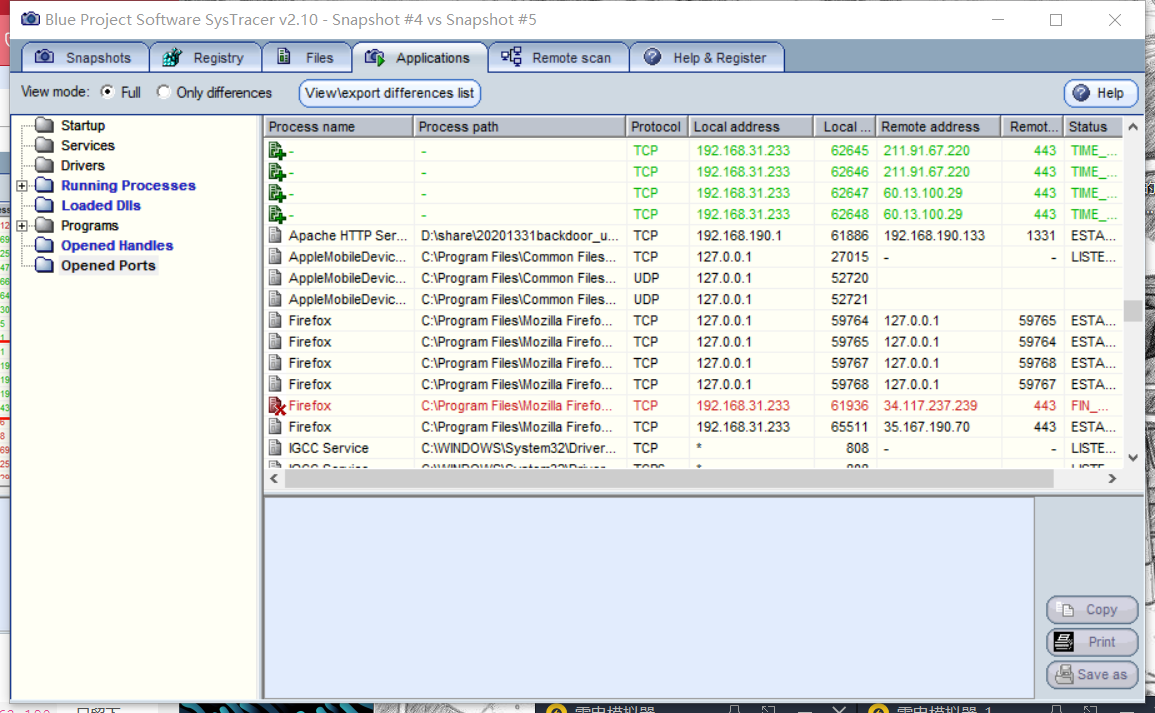Select the Opened Ports folder icon
Screen dimensions: 1155x713
click(x=44, y=265)
